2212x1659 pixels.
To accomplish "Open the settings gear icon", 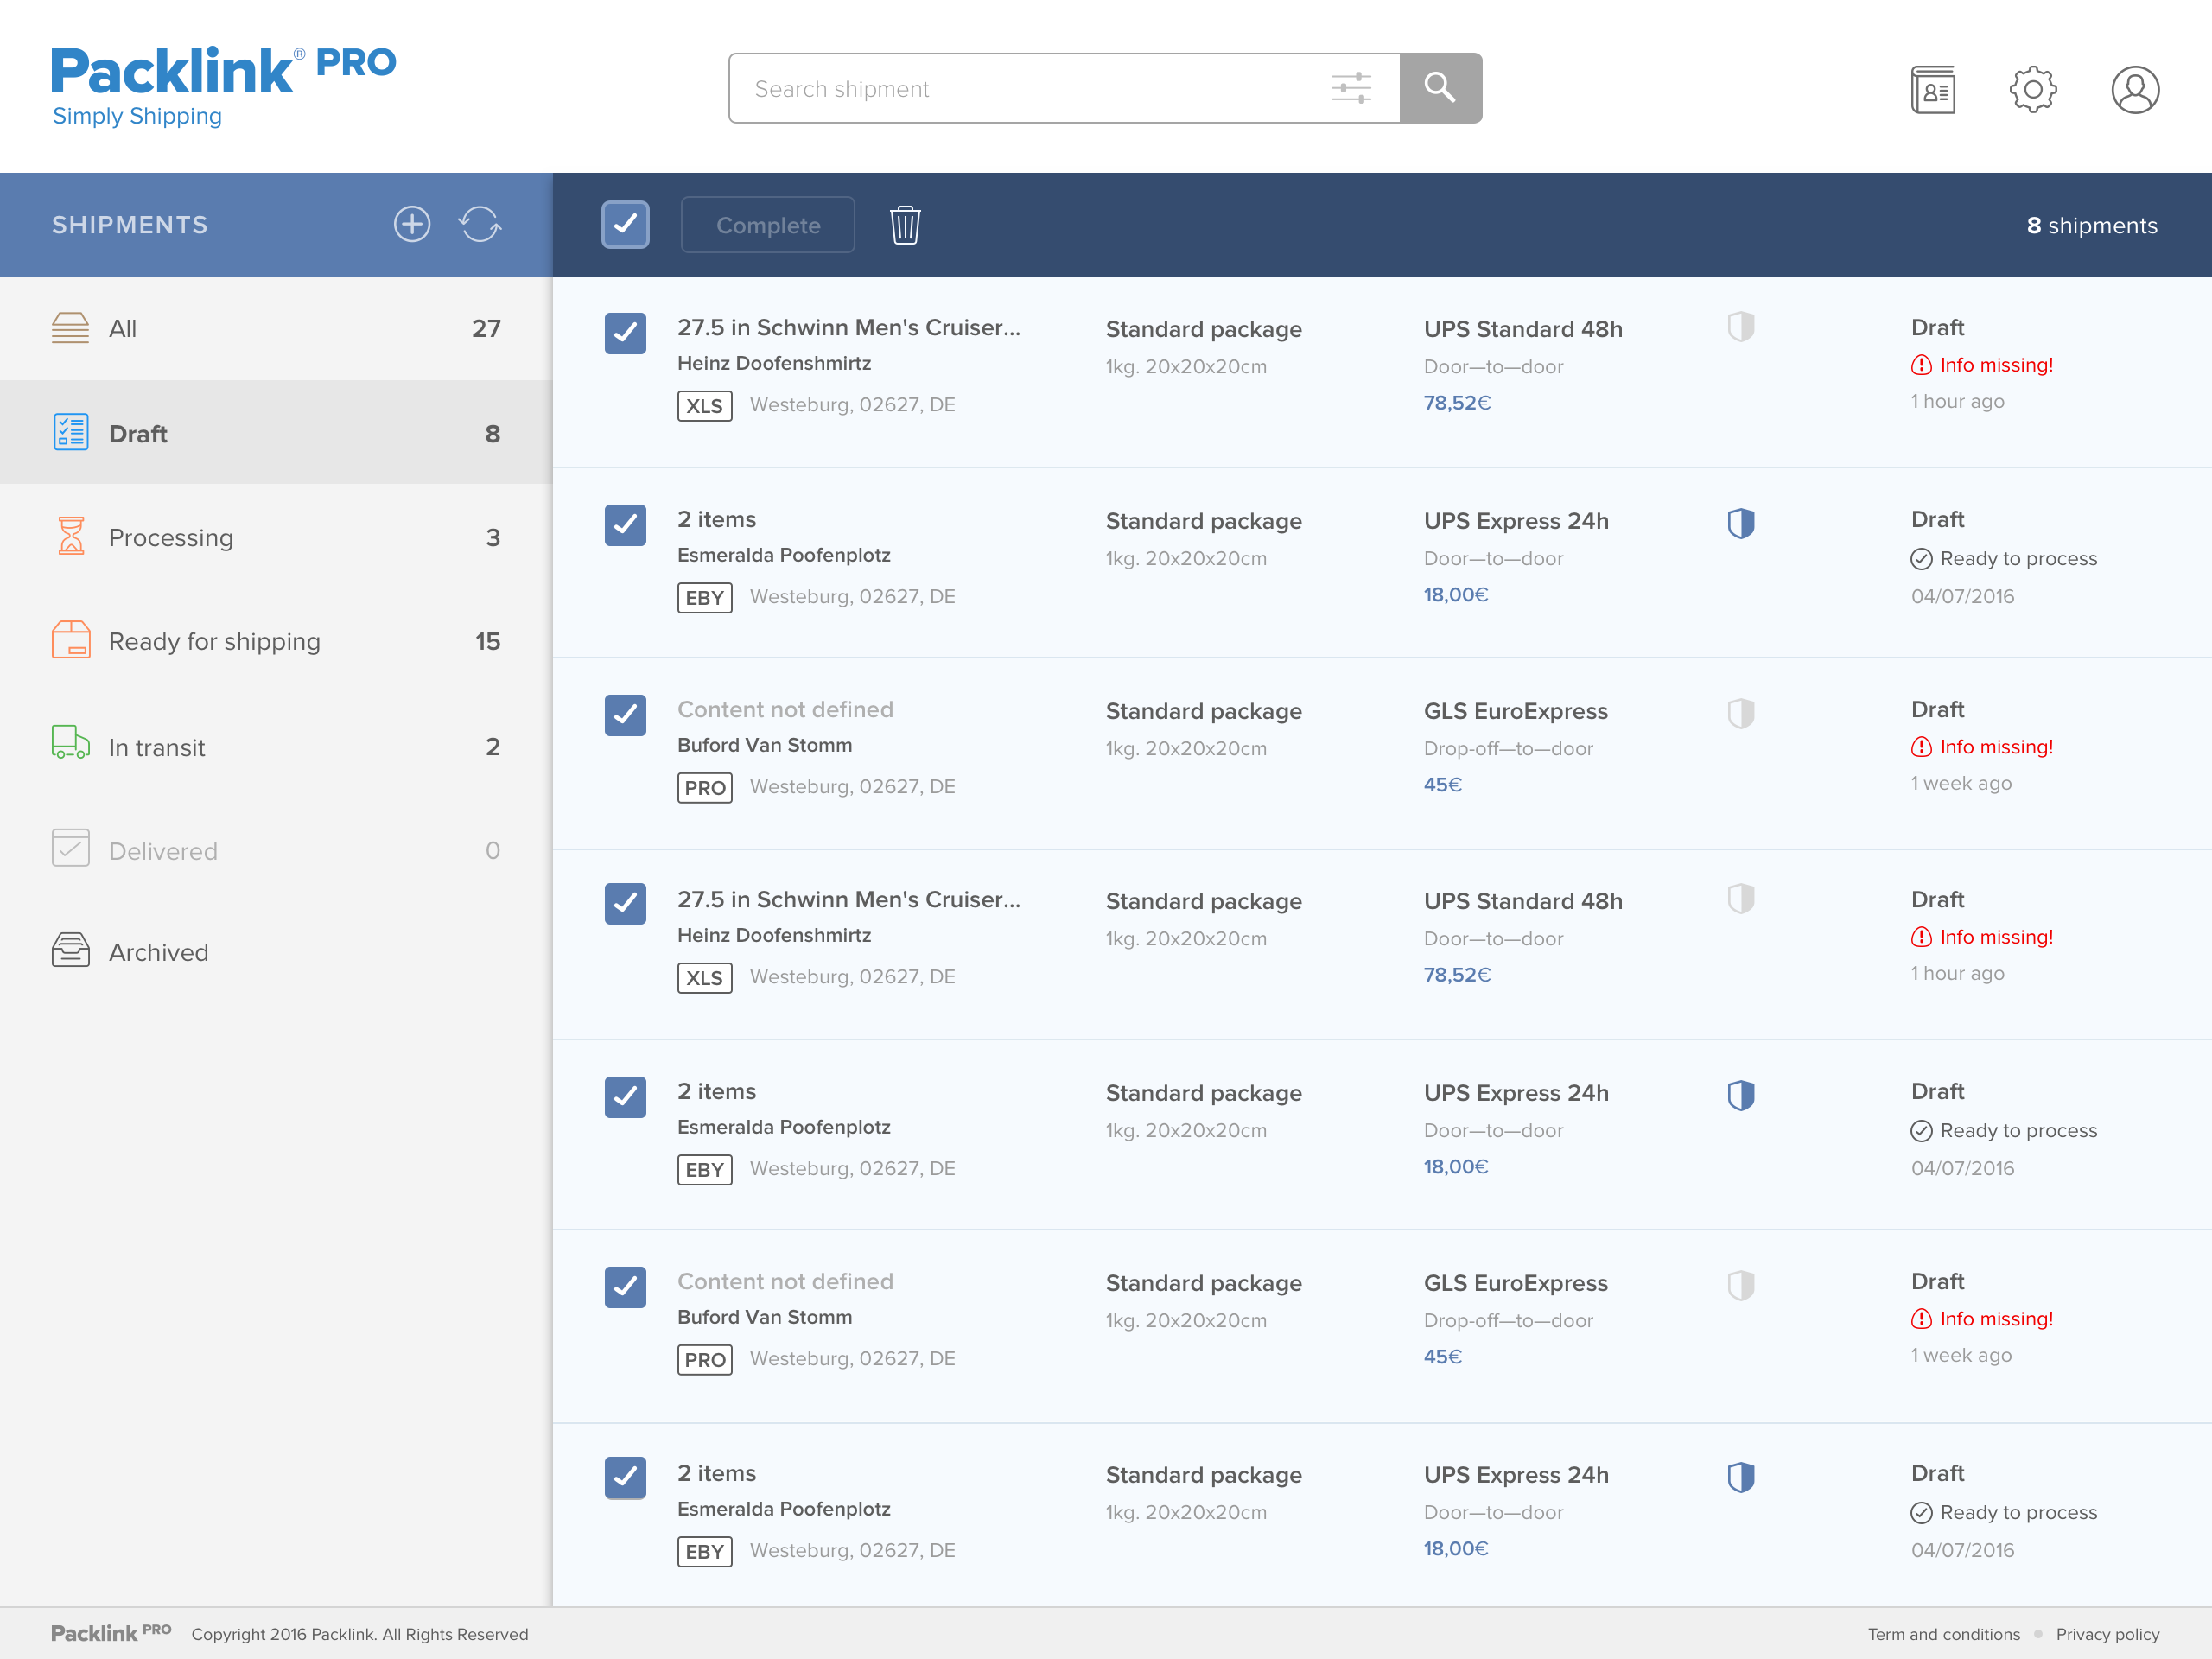I will coord(2032,90).
